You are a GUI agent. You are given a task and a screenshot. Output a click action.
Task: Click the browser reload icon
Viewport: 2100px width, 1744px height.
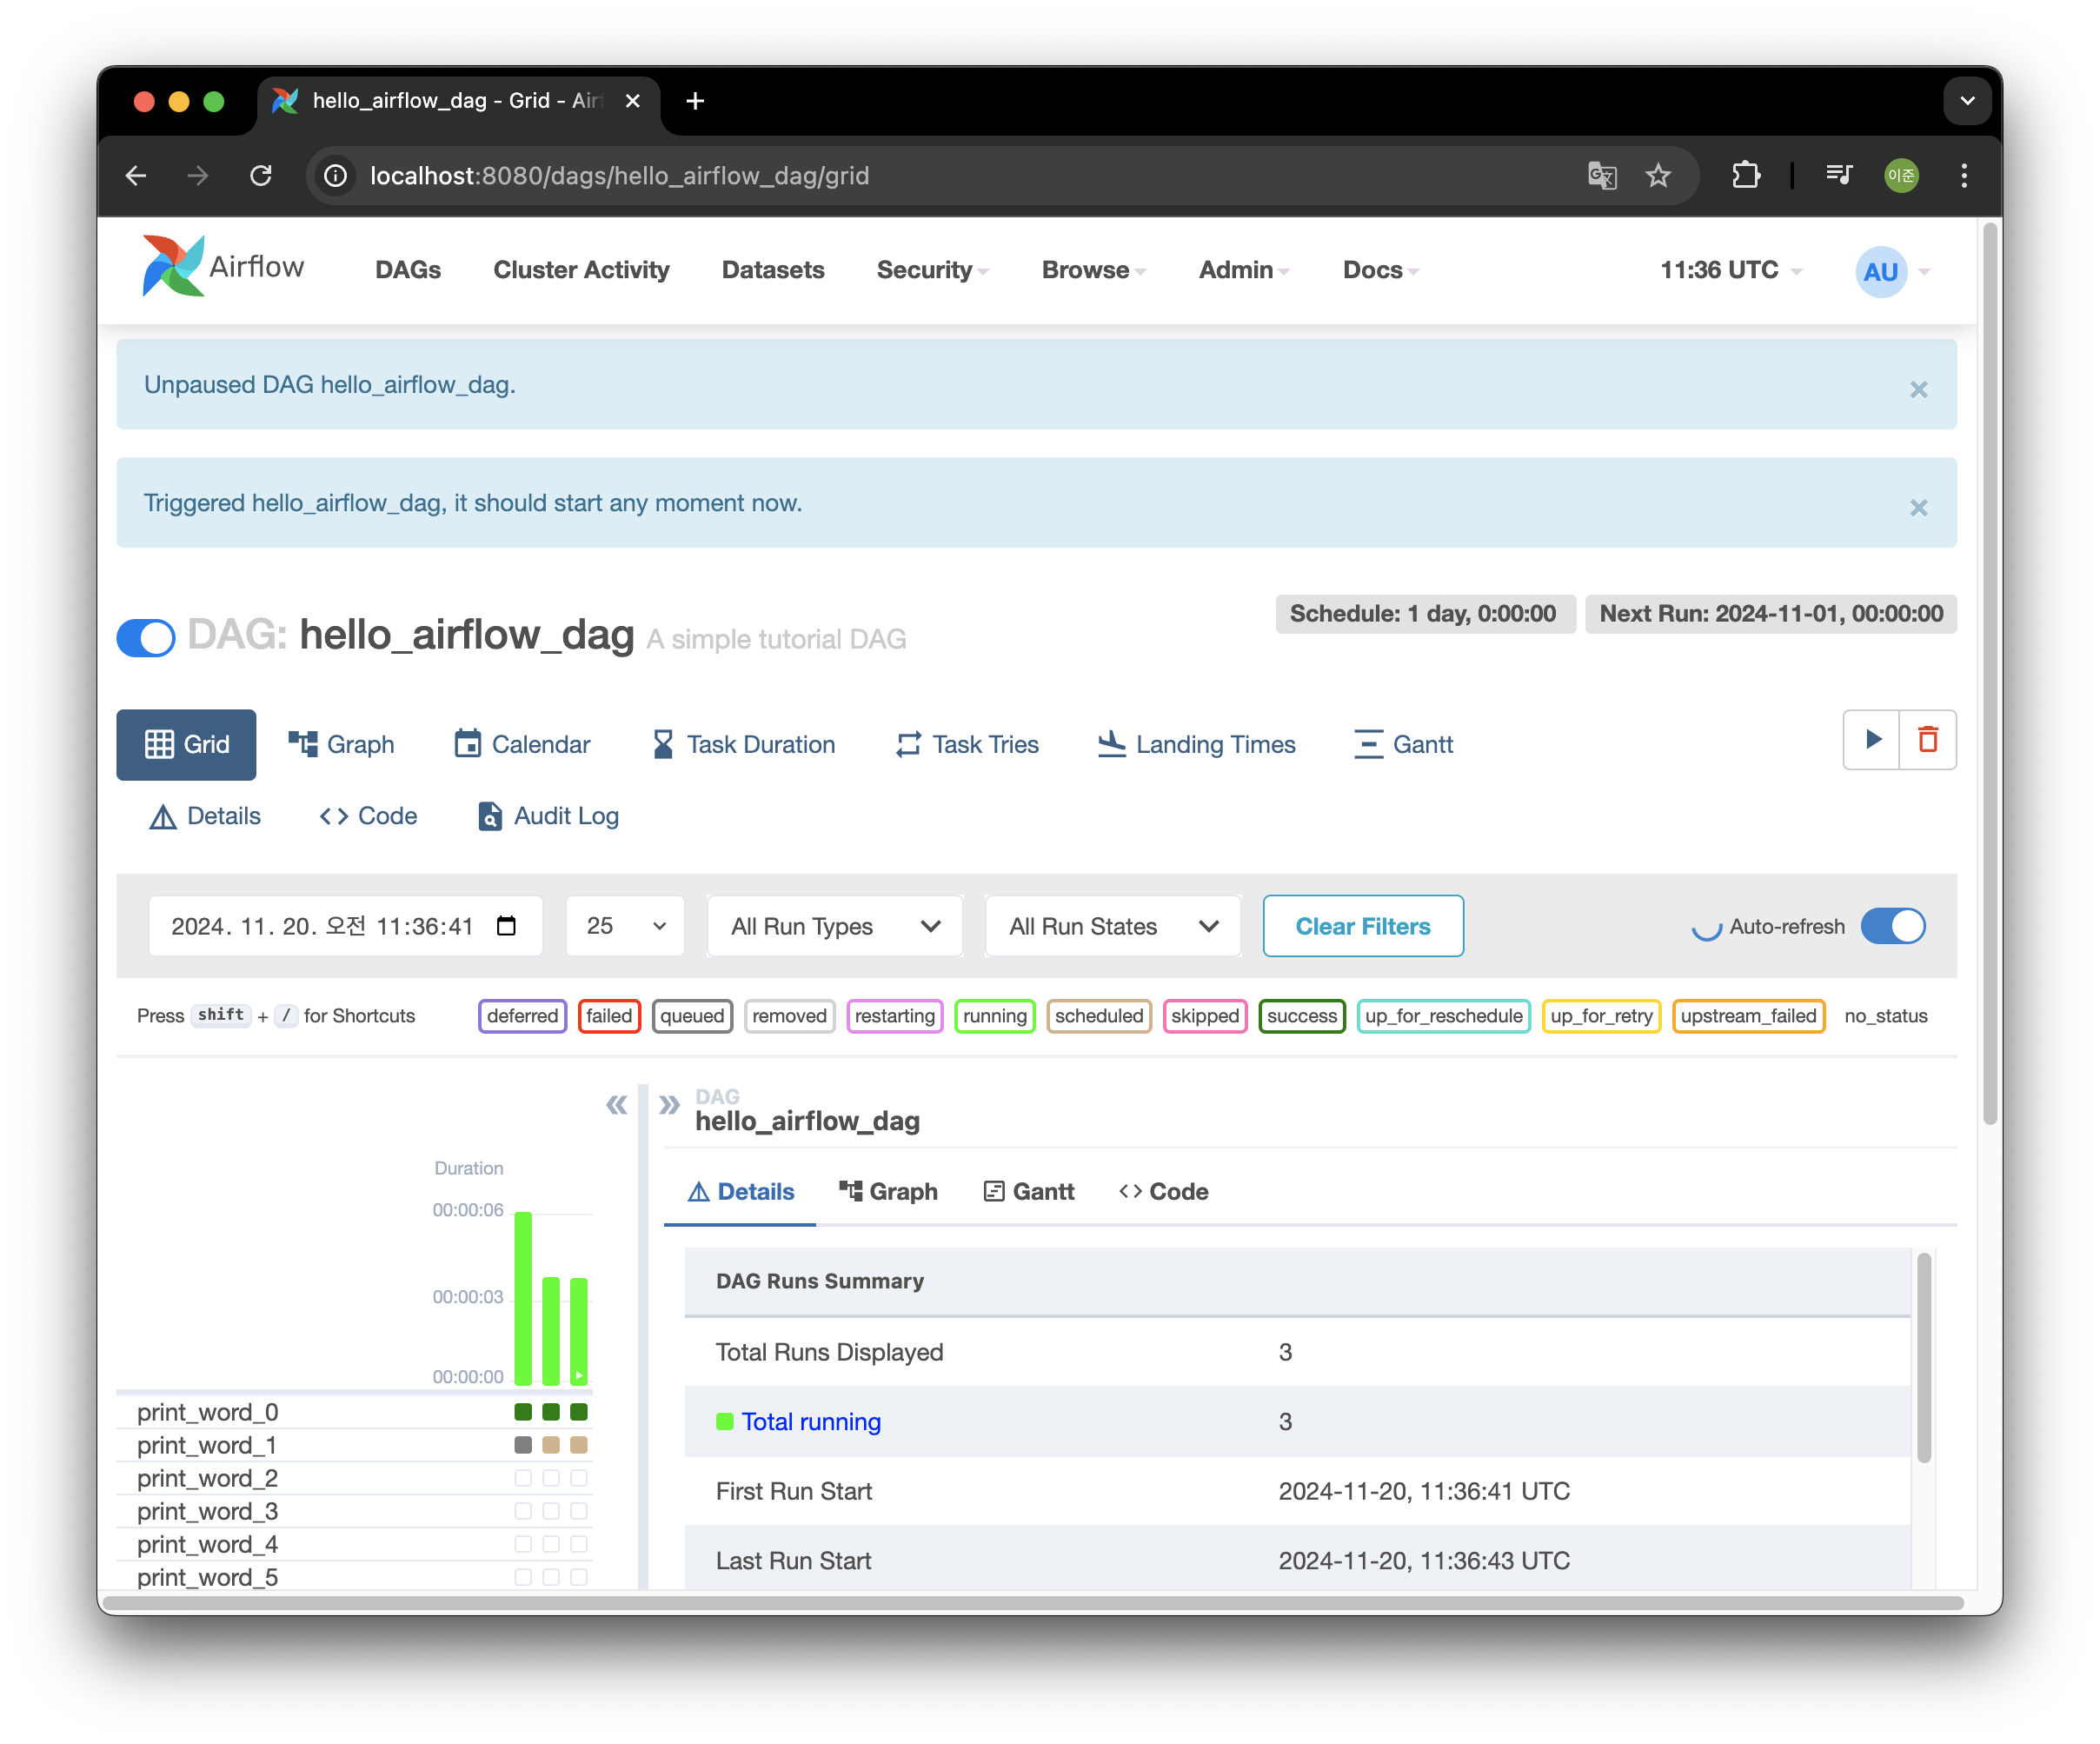(261, 176)
